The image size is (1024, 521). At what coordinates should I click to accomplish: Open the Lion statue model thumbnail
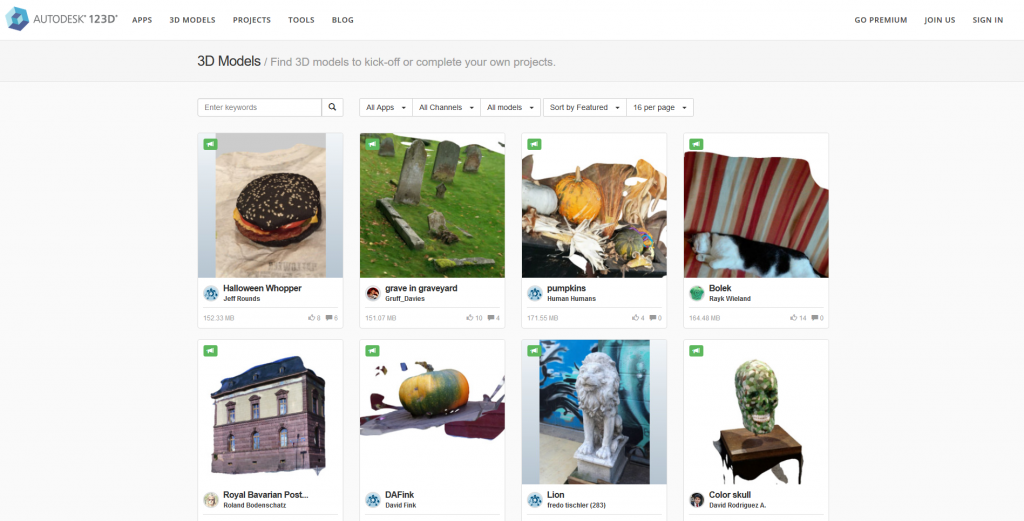pyautogui.click(x=594, y=411)
